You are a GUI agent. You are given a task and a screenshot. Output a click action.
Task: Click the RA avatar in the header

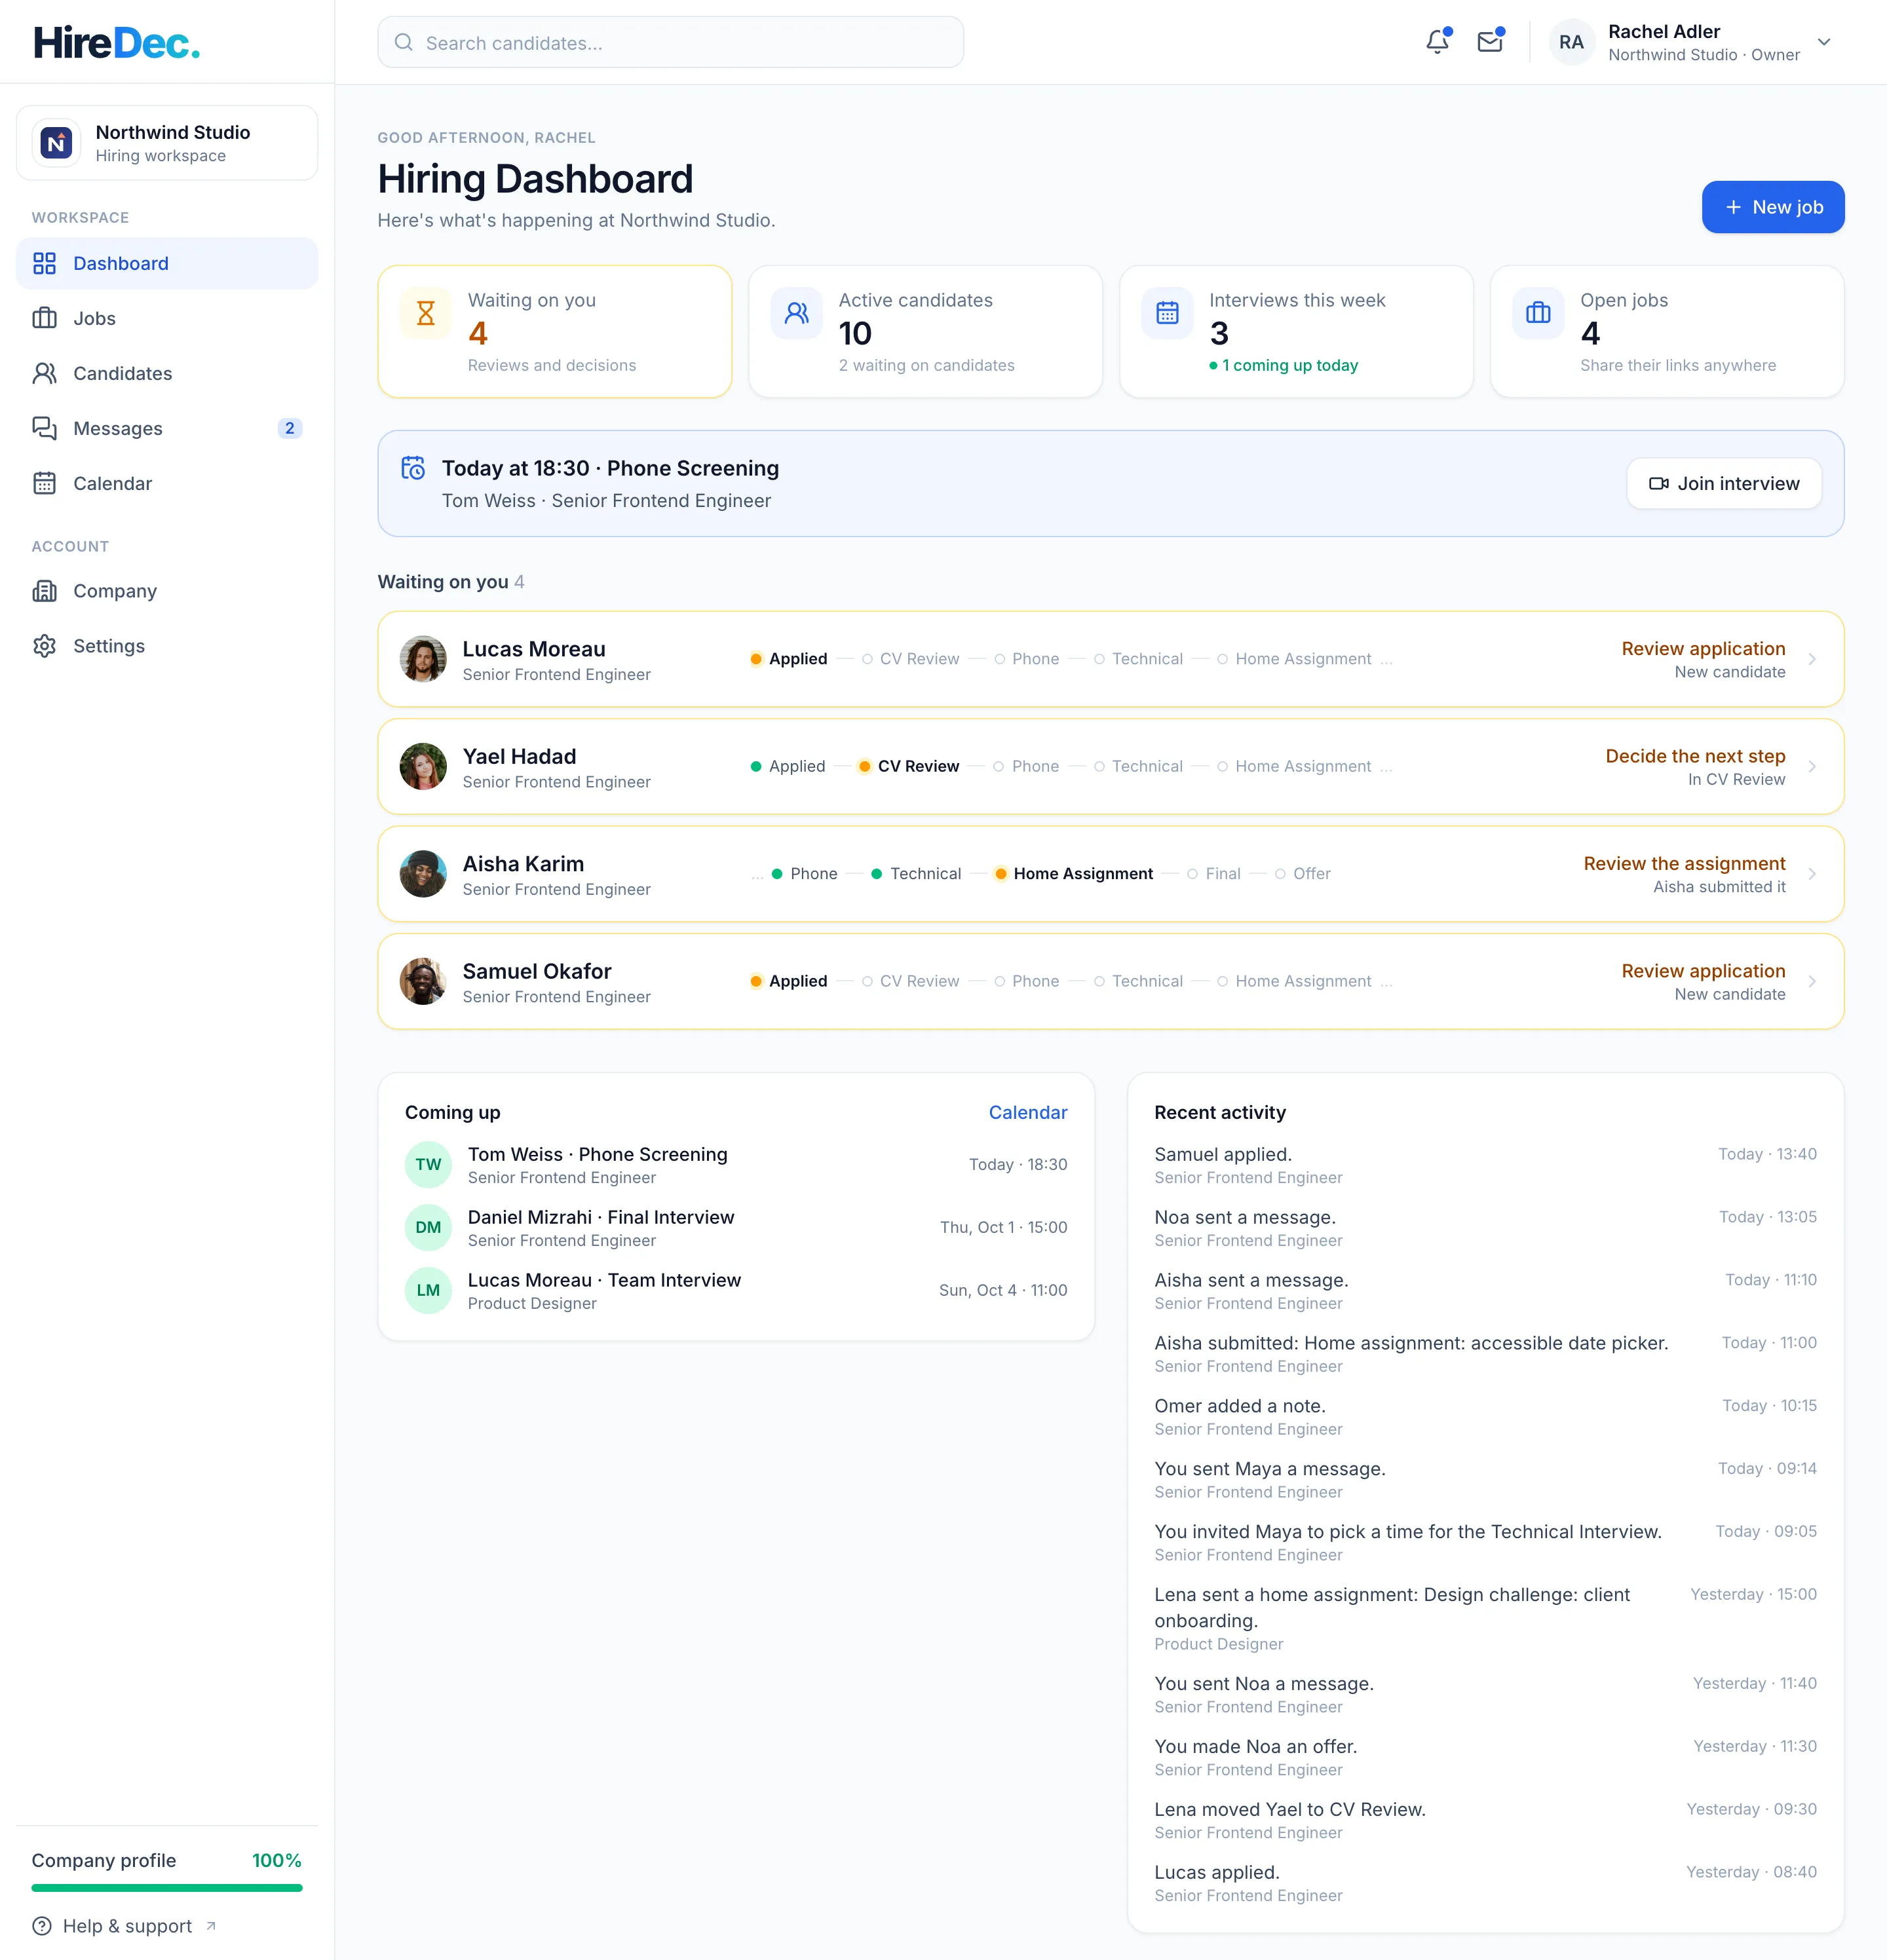pos(1571,42)
